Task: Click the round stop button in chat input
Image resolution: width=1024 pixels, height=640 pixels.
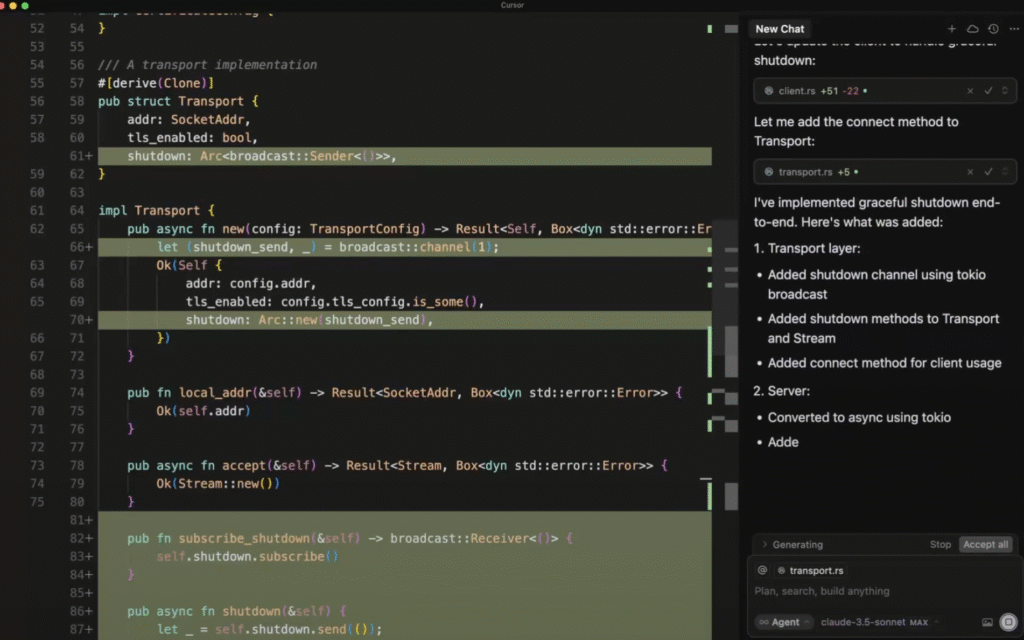Action: tap(1008, 622)
